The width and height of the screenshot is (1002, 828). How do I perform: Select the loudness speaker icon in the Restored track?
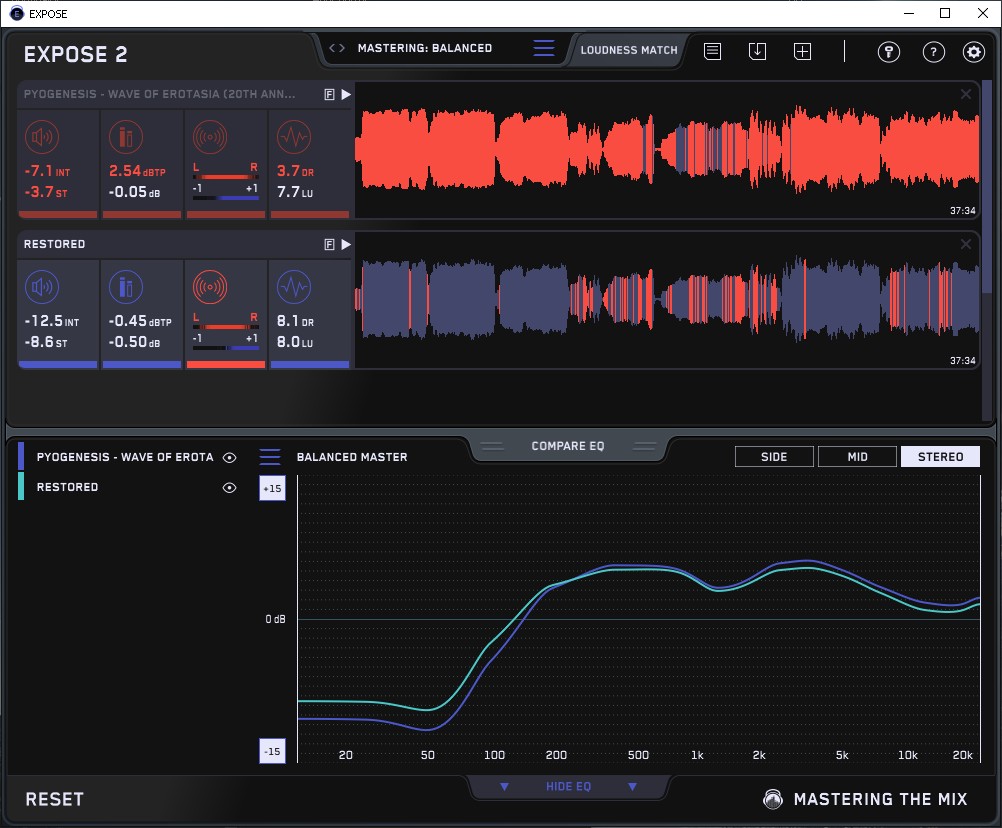[x=42, y=287]
